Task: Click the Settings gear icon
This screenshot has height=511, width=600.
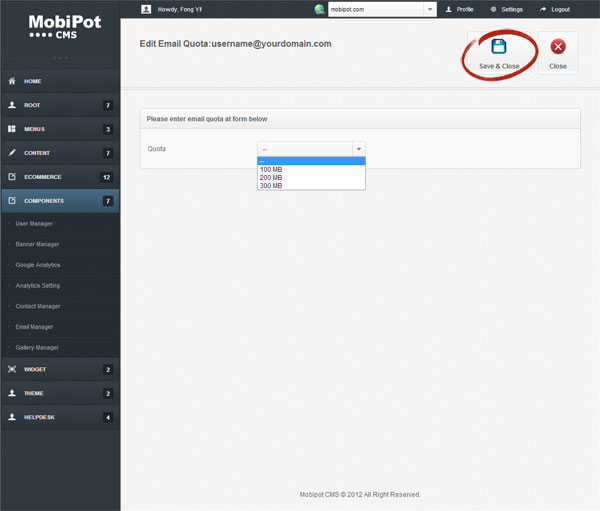Action: (x=493, y=9)
